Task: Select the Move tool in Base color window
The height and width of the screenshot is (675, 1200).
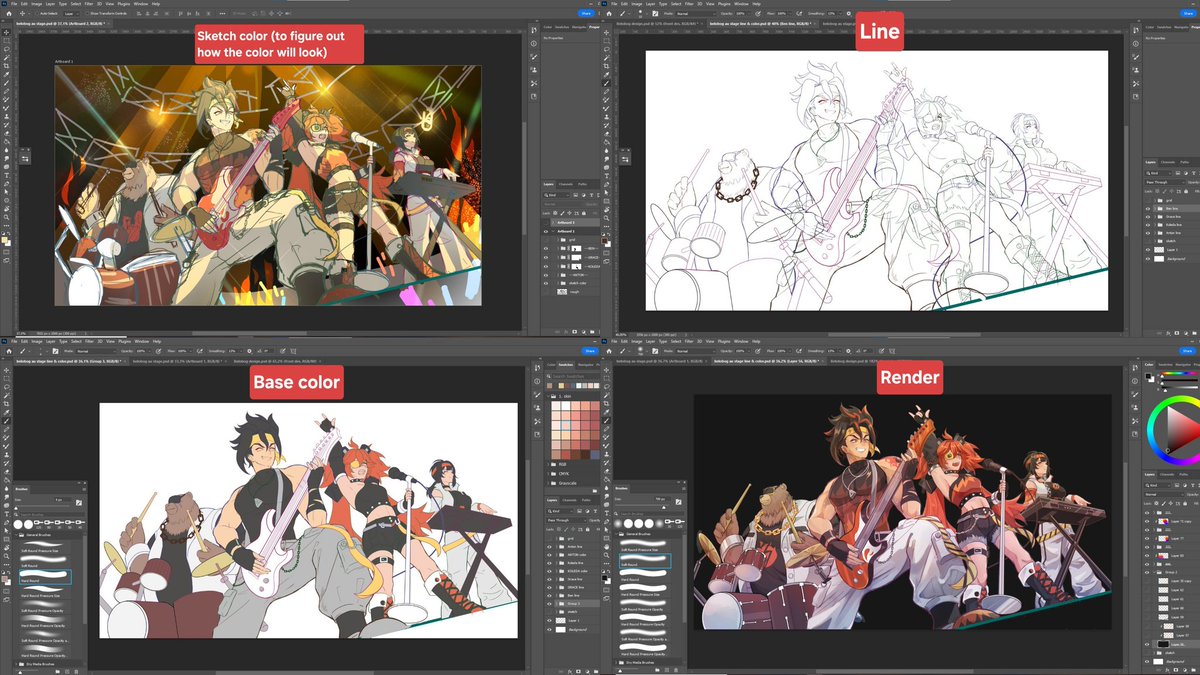Action: point(6,370)
